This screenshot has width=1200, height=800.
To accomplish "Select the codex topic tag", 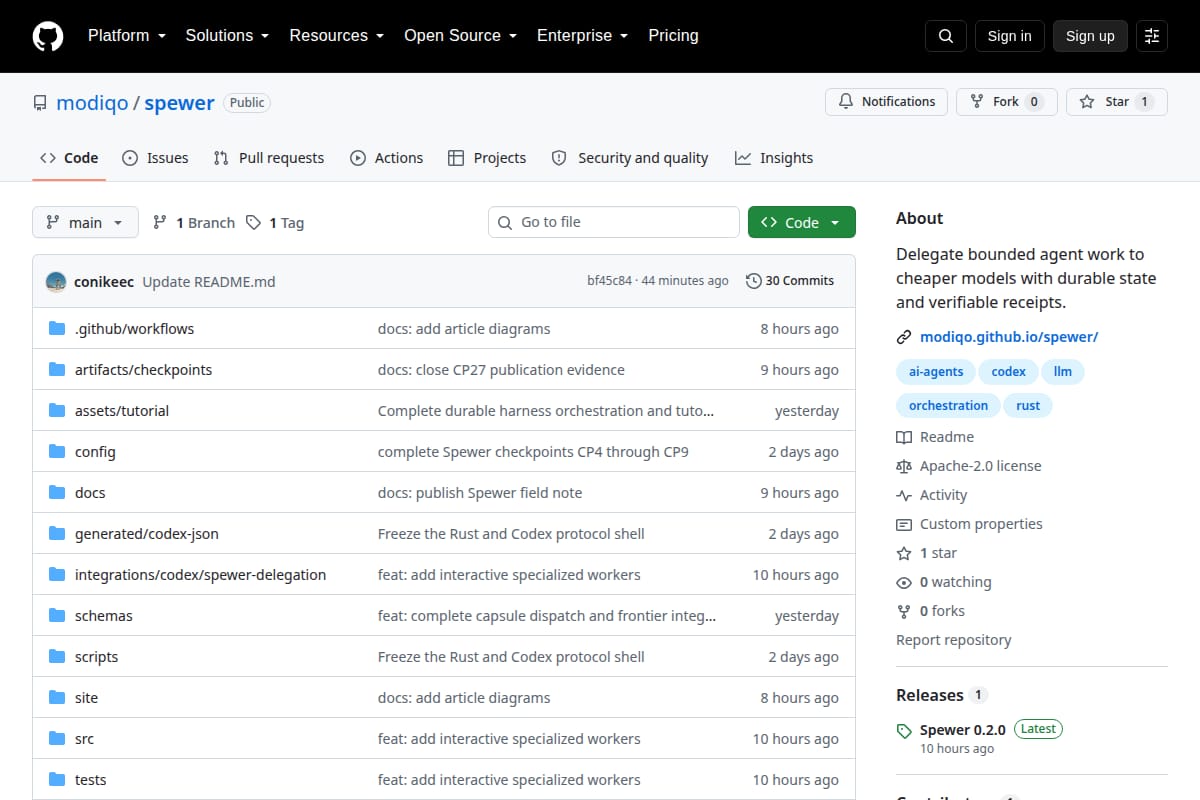I will click(1008, 372).
